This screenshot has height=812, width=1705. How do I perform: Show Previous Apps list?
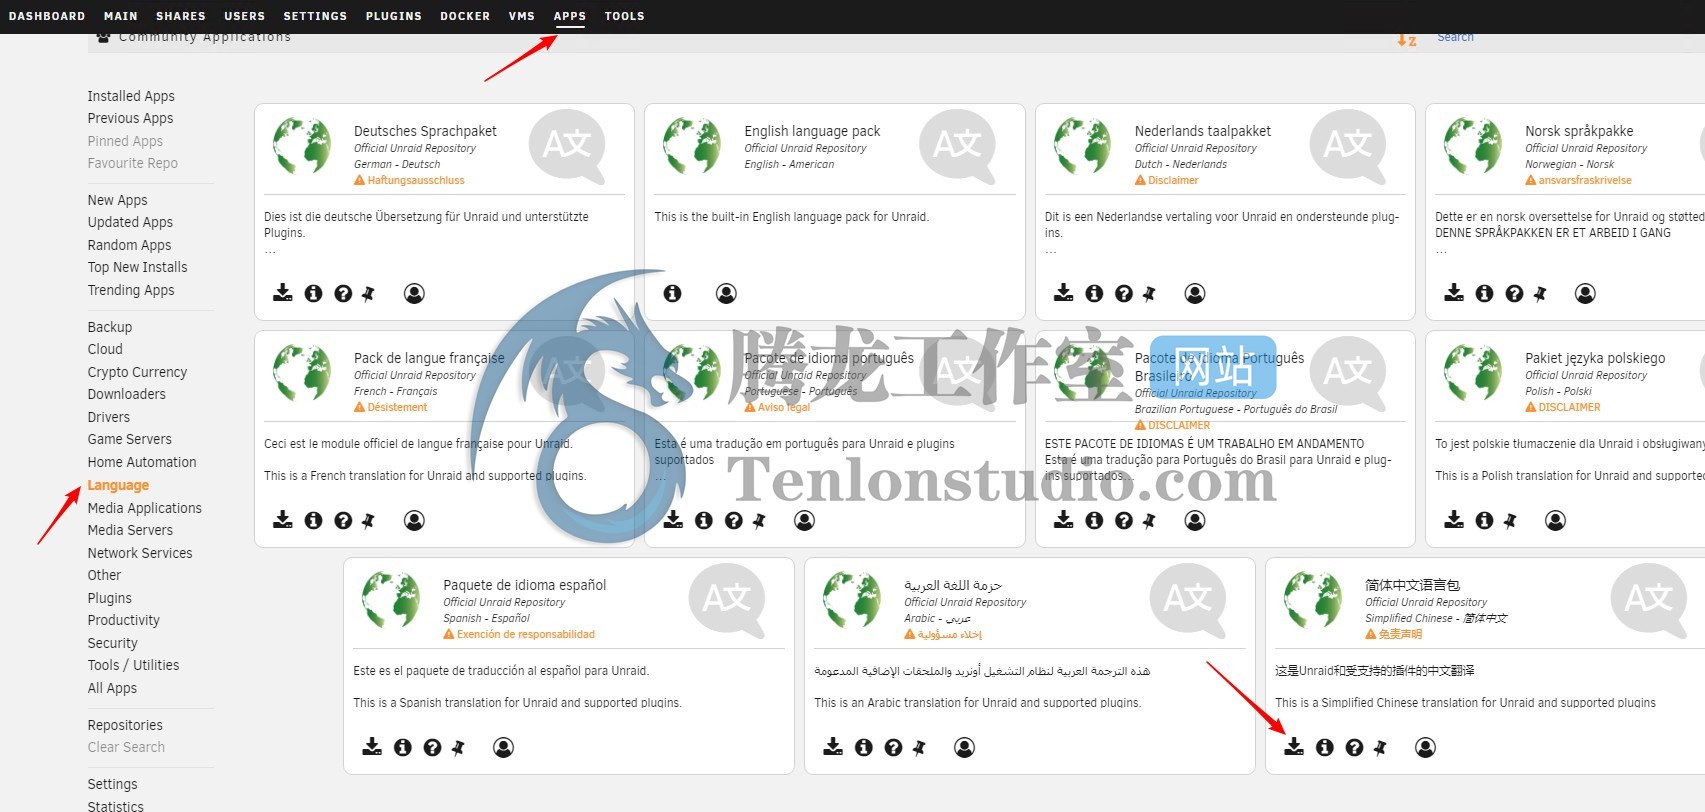tap(130, 118)
